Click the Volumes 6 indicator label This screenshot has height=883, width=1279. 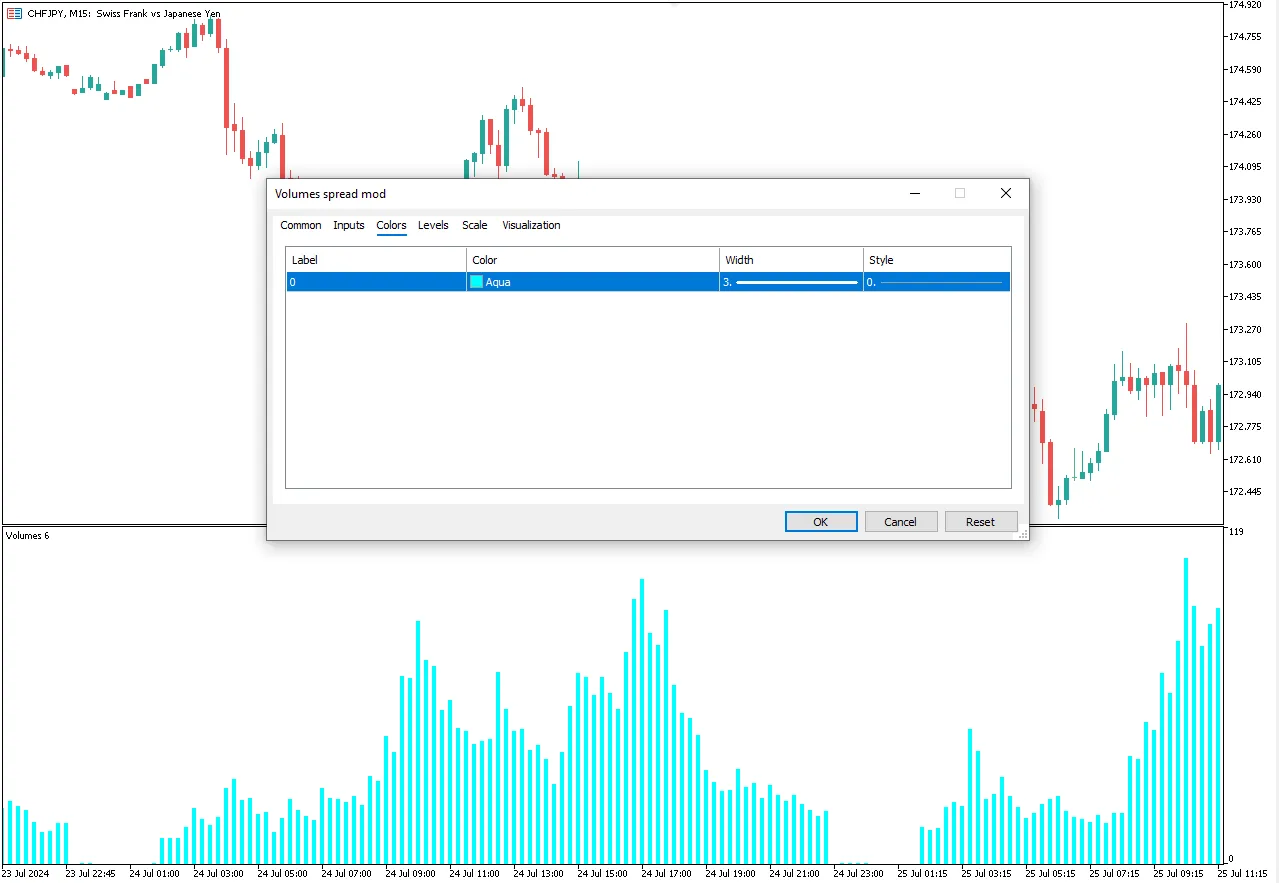tap(27, 536)
